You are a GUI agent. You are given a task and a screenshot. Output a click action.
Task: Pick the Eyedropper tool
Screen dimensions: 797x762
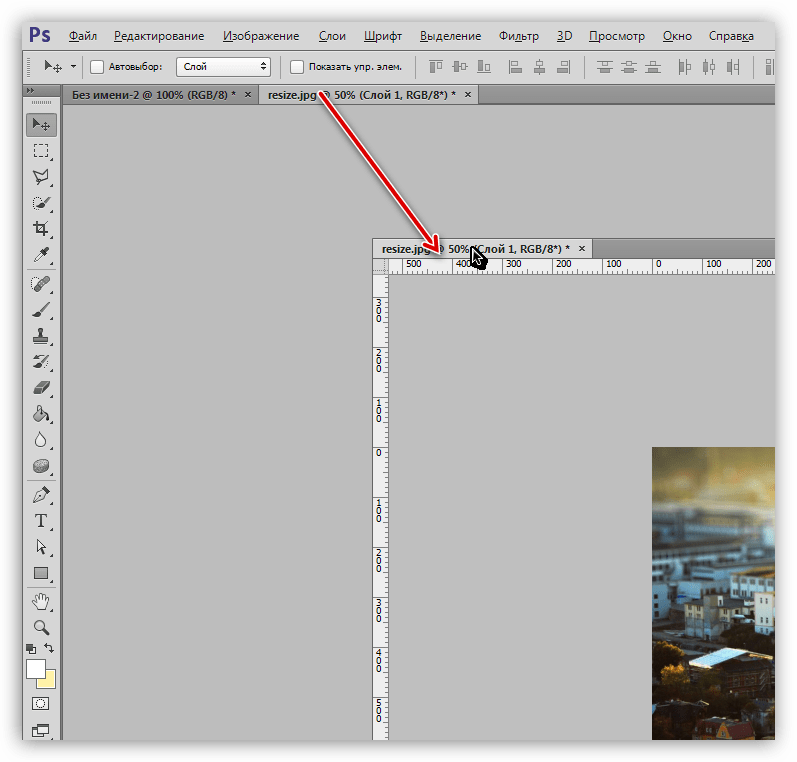click(x=41, y=254)
